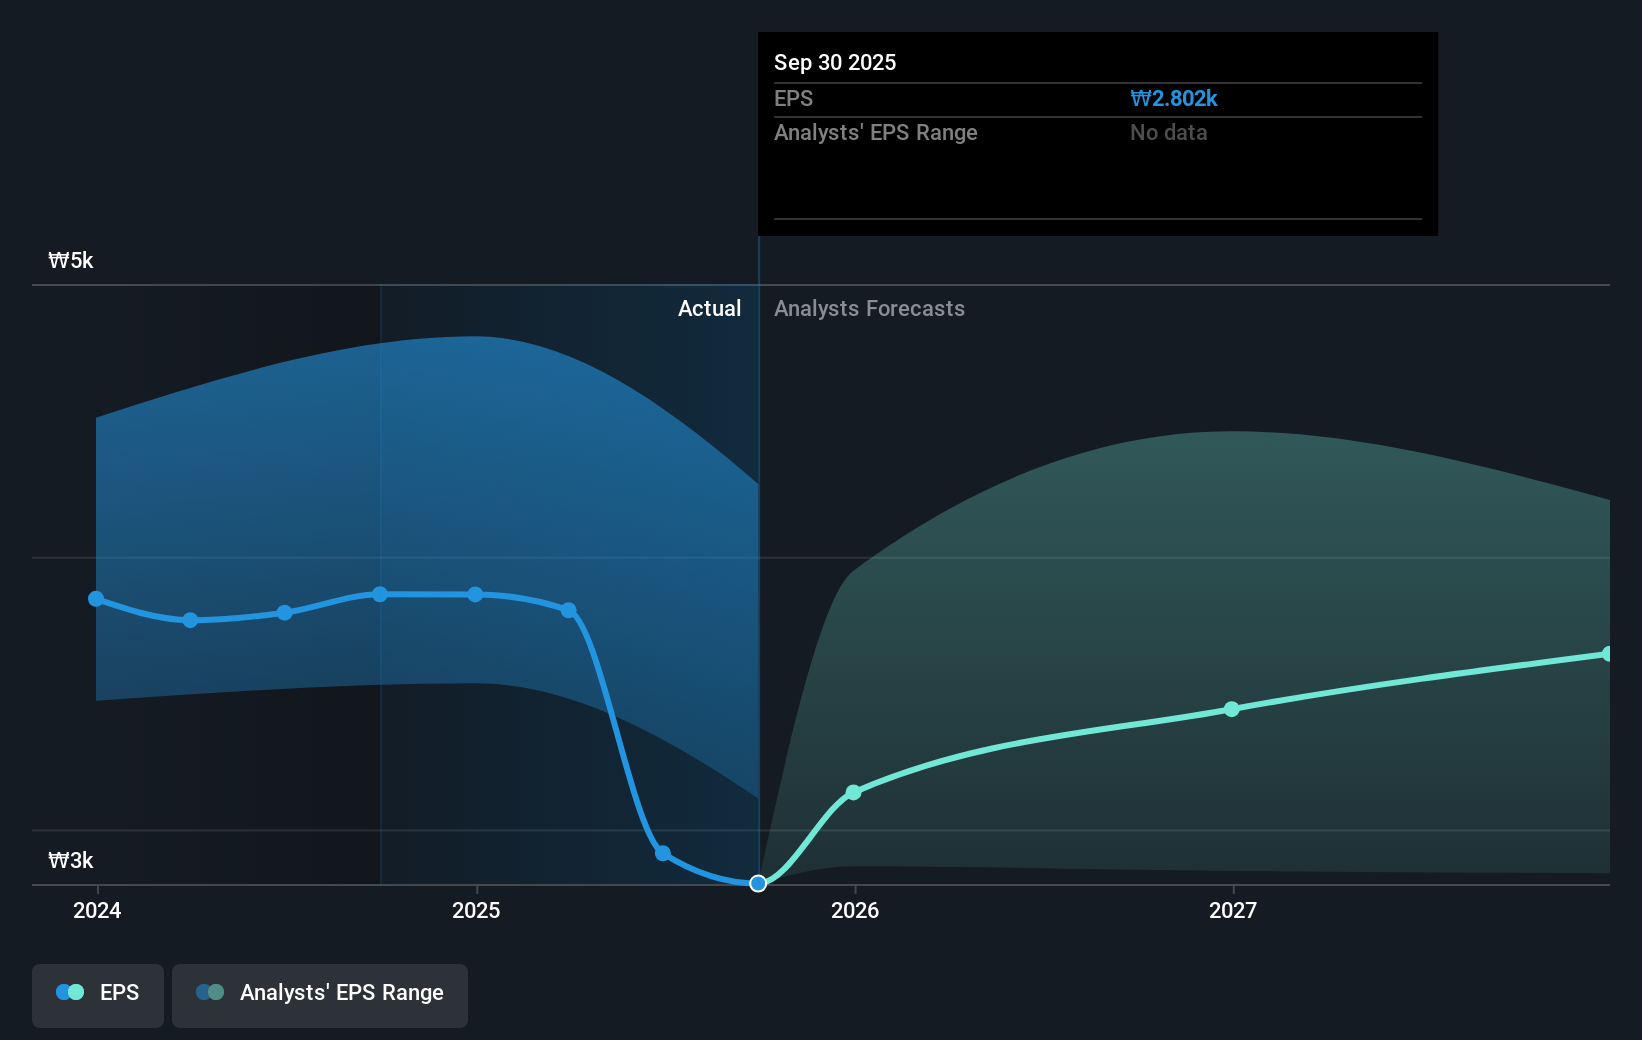Viewport: 1642px width, 1040px height.
Task: Select the EPS data point at 2024 start
Action: pyautogui.click(x=96, y=599)
